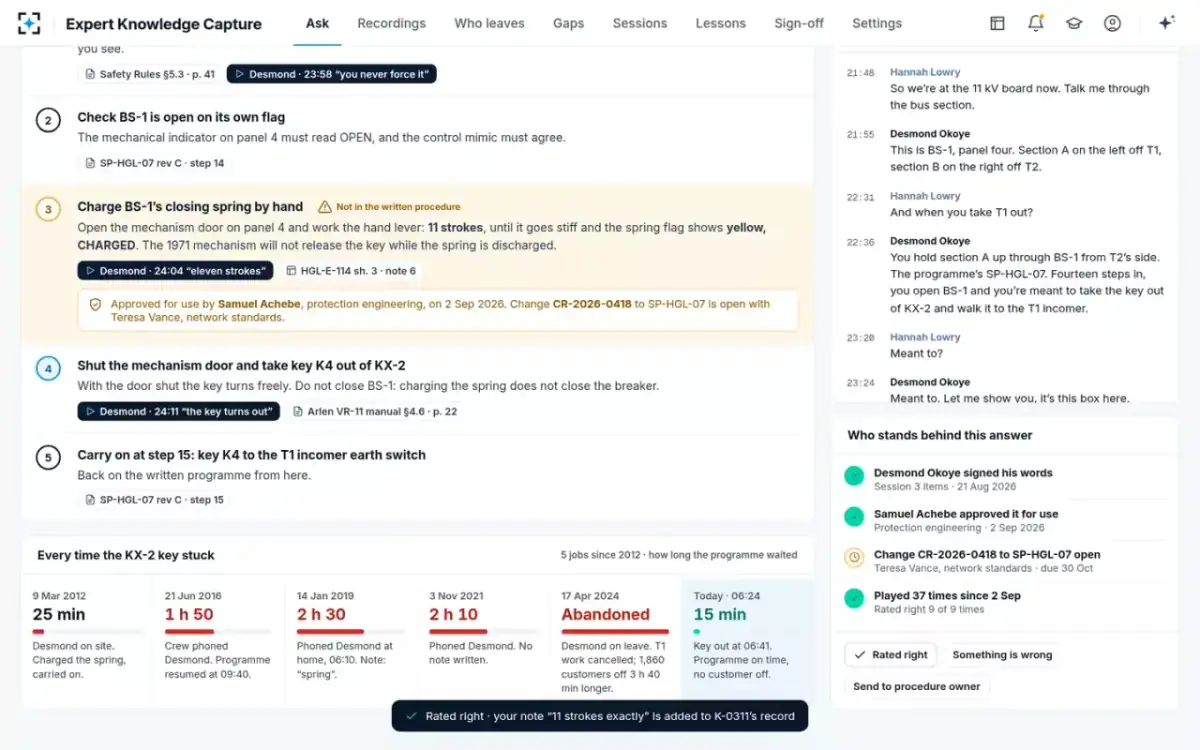Click heading 'Shut the mechanism door and take key K4'

(x=241, y=365)
